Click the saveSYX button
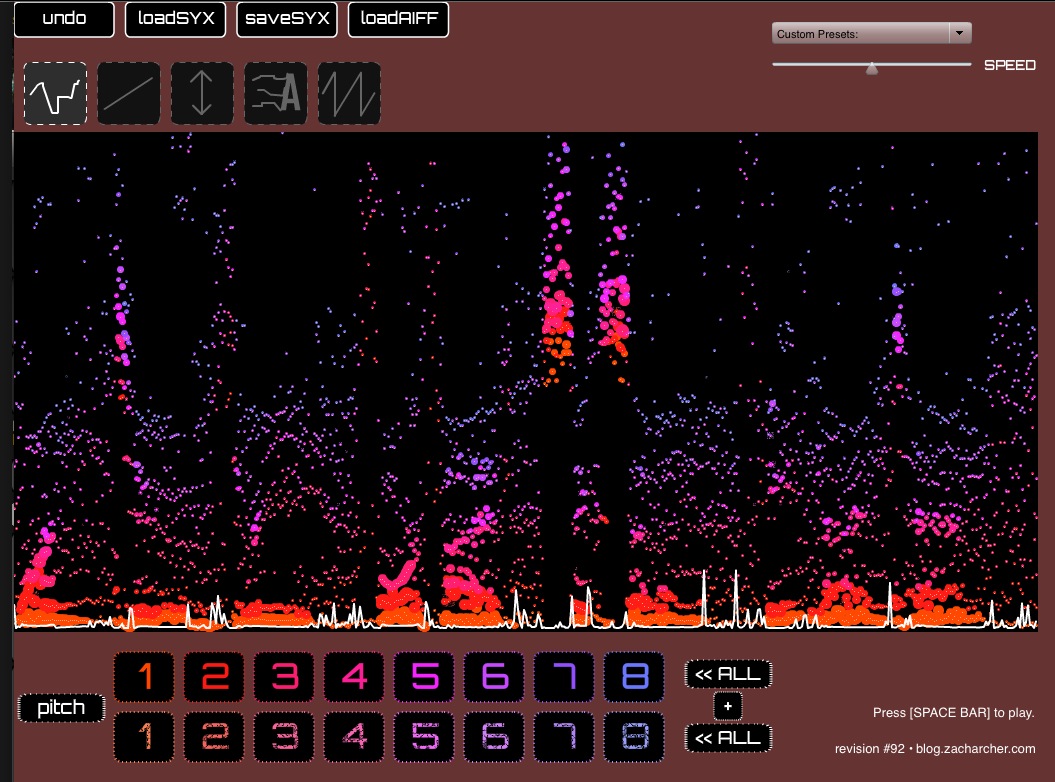This screenshot has width=1055, height=782. [x=287, y=19]
